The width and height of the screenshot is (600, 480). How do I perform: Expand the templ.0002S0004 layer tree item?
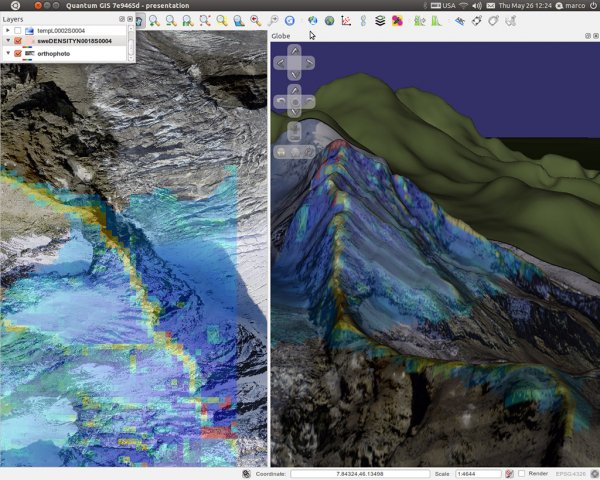[8, 30]
